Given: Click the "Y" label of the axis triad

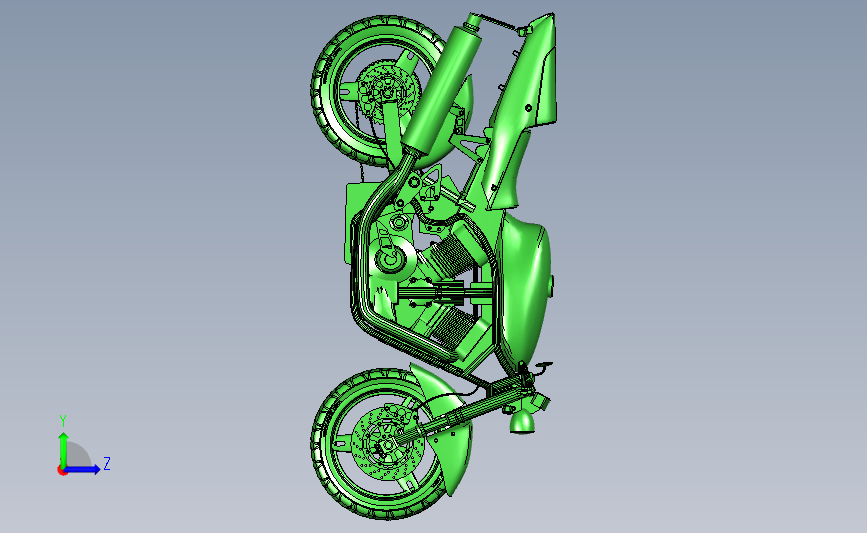Looking at the screenshot, I should coord(63,421).
